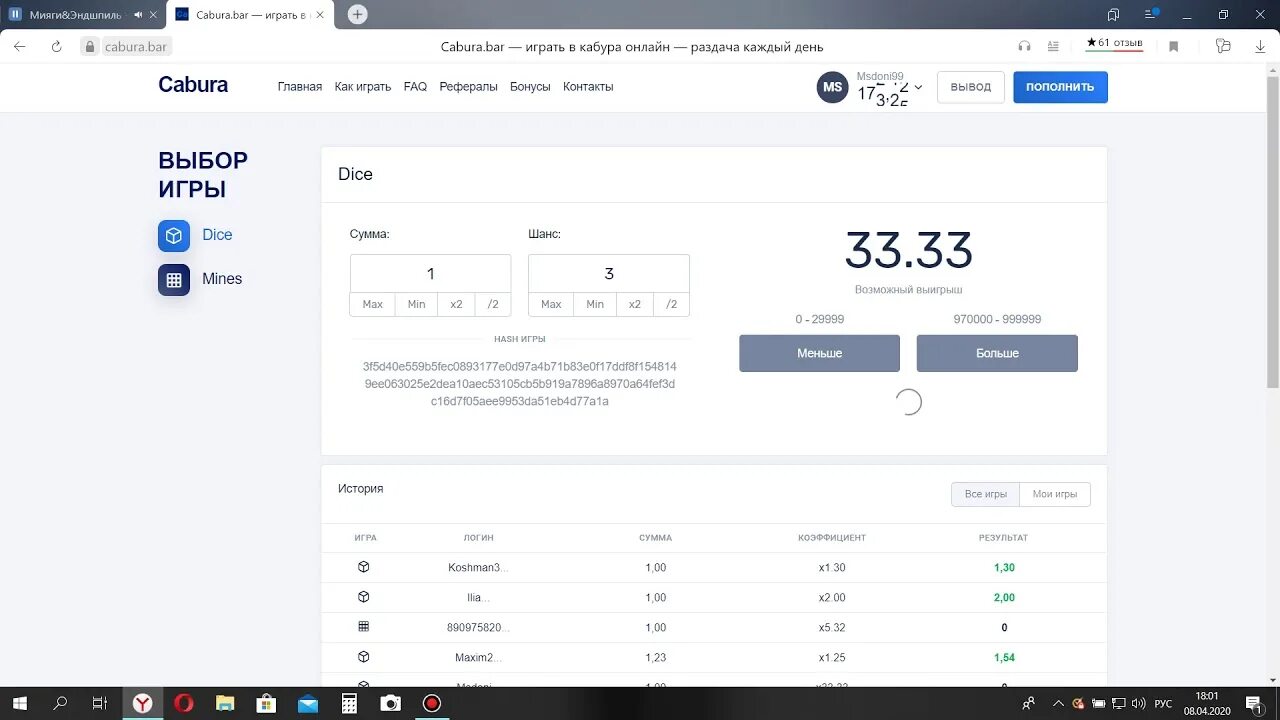The image size is (1280, 720).
Task: Bet Меньше on the dice
Action: (820, 353)
